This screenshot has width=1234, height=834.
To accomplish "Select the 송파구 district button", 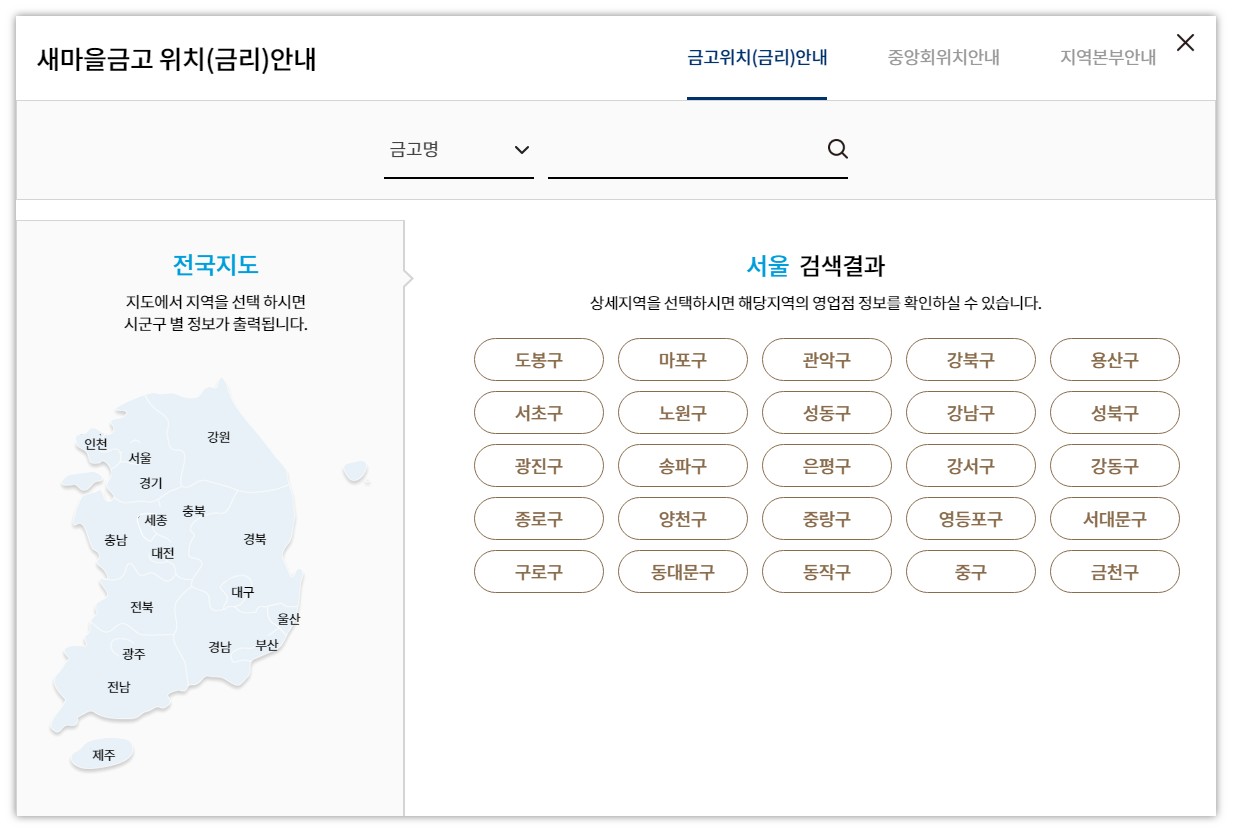I will tap(683, 466).
